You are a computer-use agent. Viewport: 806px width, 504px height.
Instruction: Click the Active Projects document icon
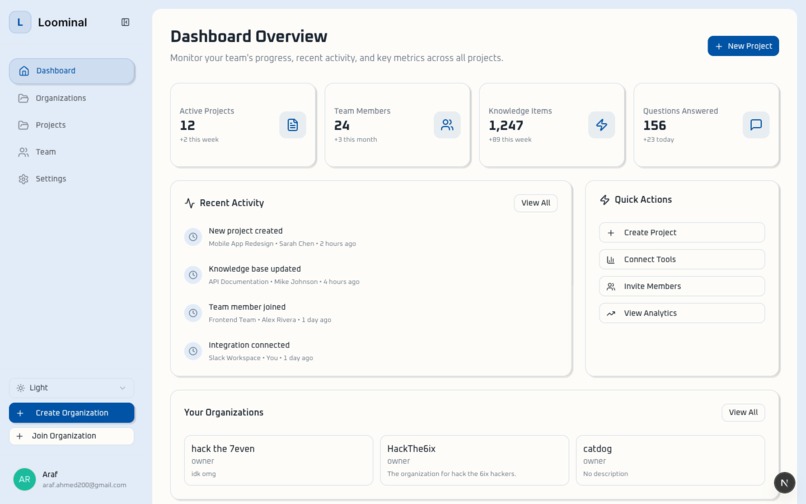click(292, 125)
